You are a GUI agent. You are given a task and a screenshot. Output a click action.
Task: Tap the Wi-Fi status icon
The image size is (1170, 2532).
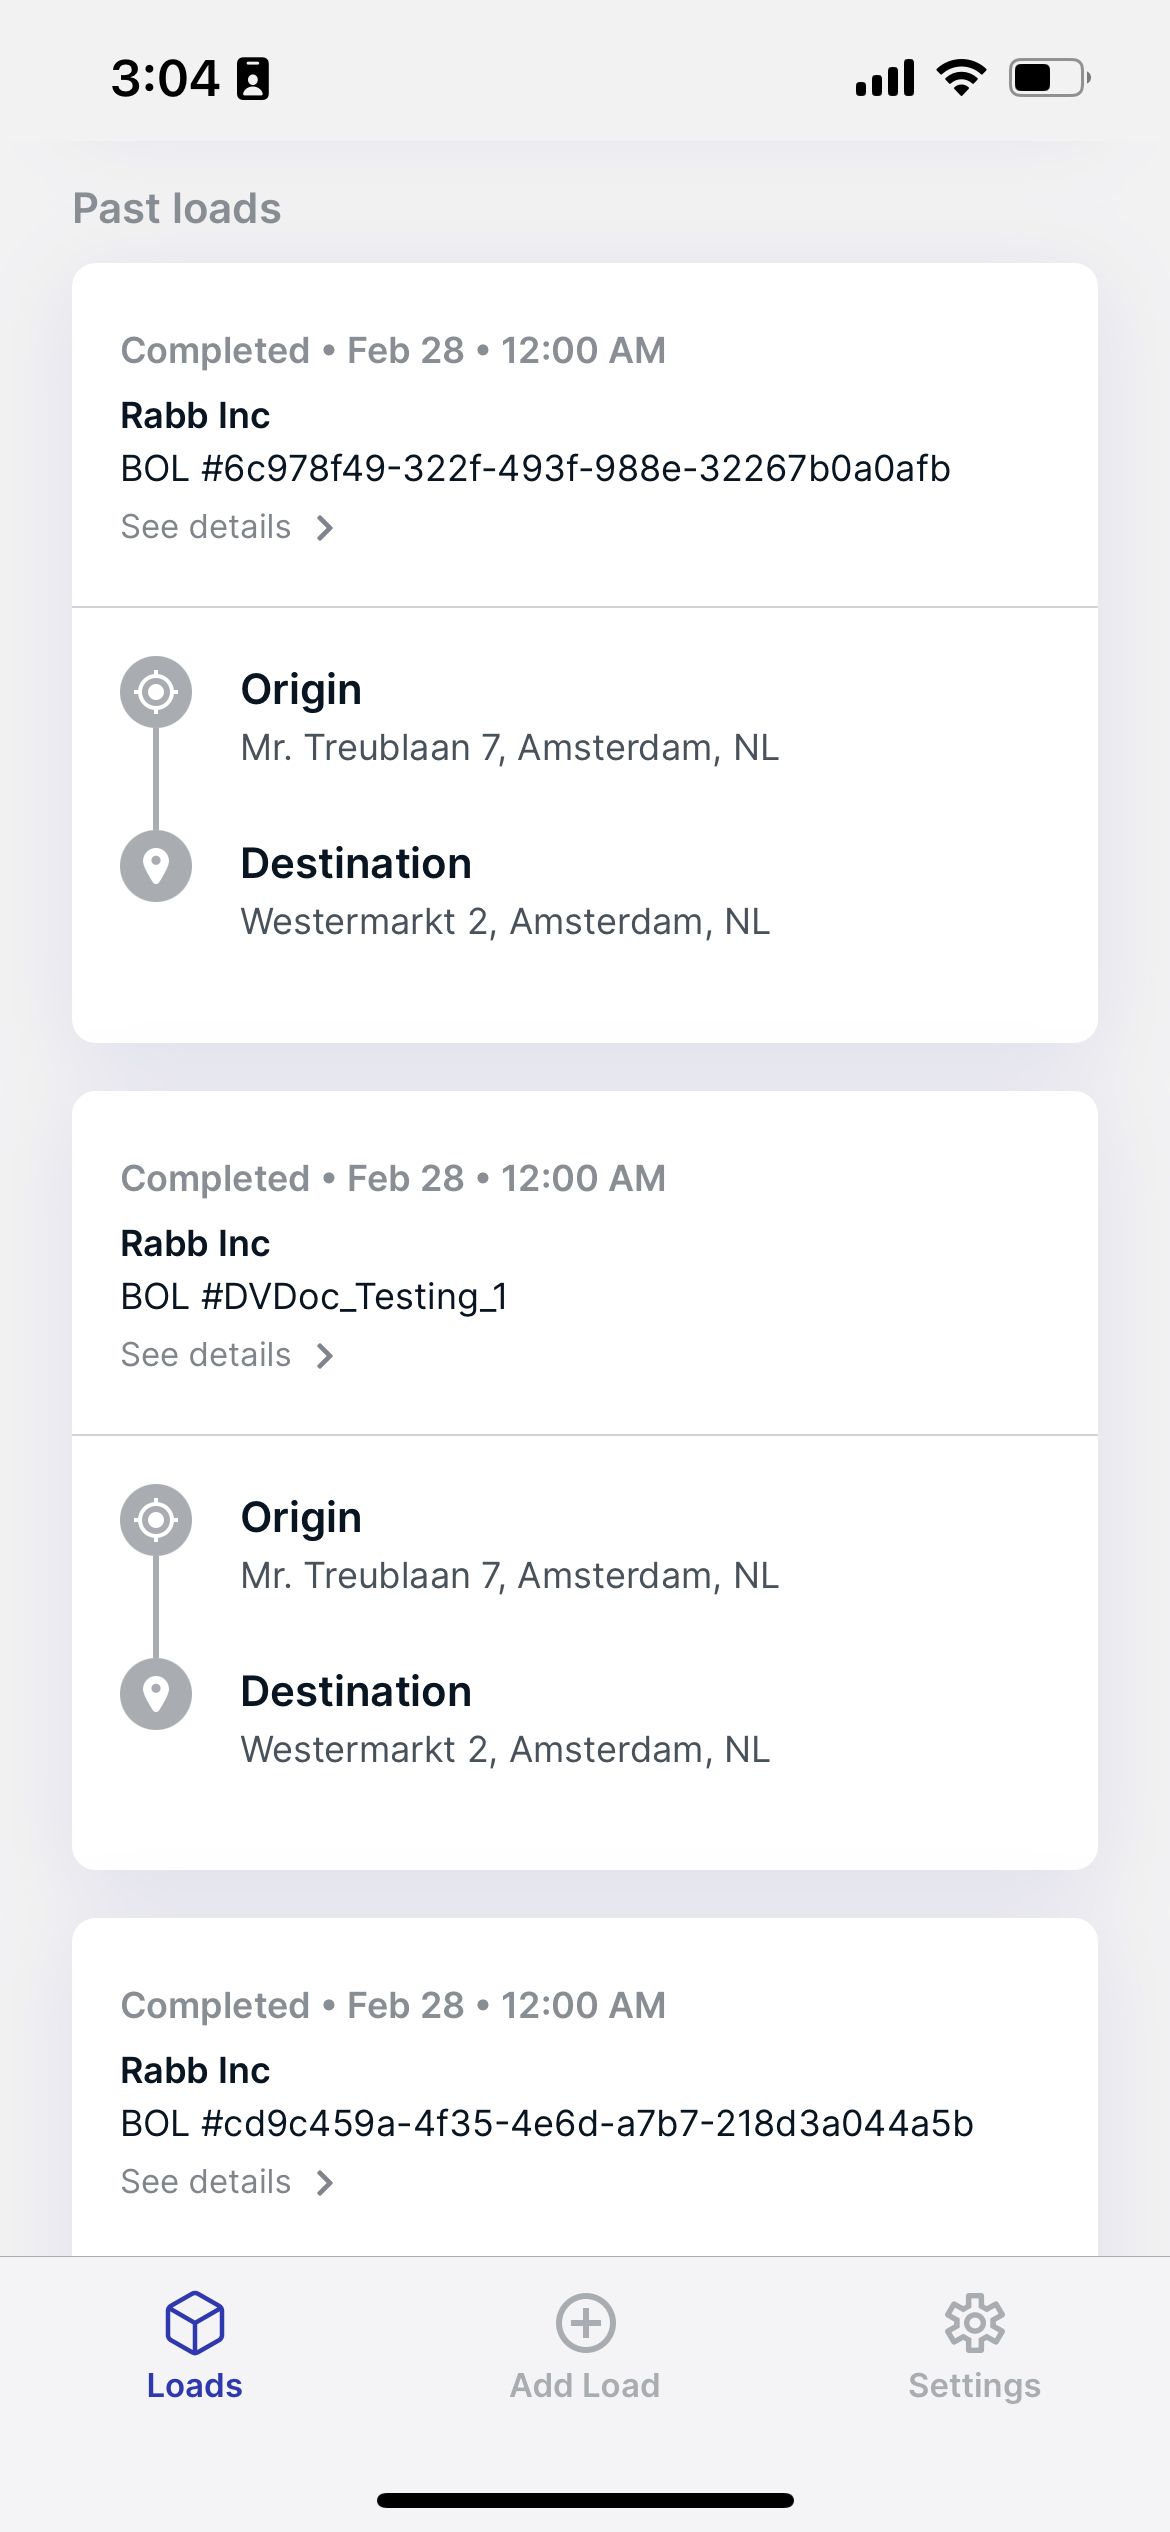click(961, 78)
